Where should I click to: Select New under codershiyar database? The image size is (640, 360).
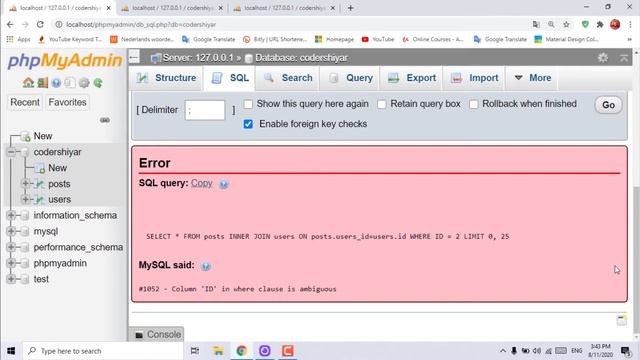click(x=57, y=168)
